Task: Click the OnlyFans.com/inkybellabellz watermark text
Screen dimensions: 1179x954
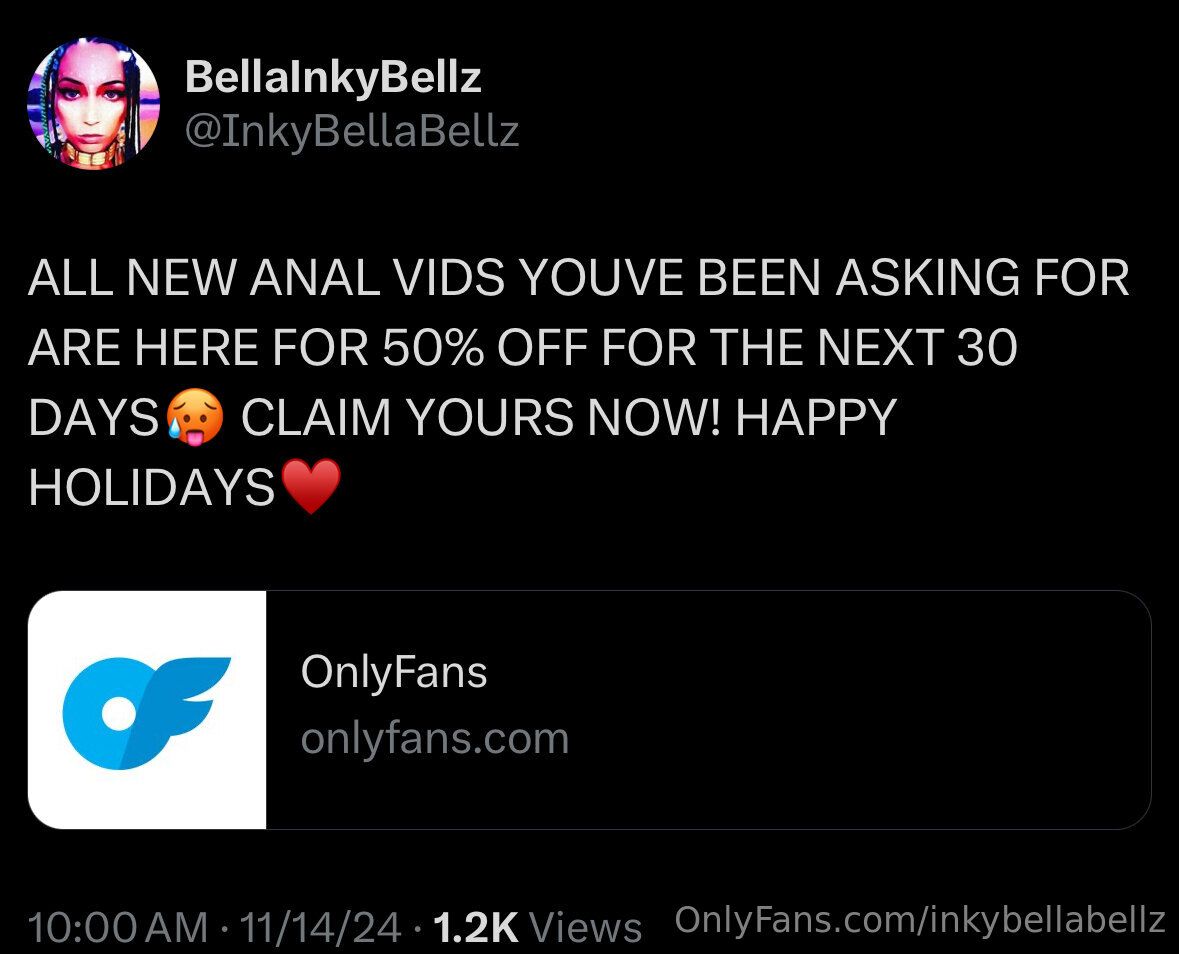Action: 920,920
